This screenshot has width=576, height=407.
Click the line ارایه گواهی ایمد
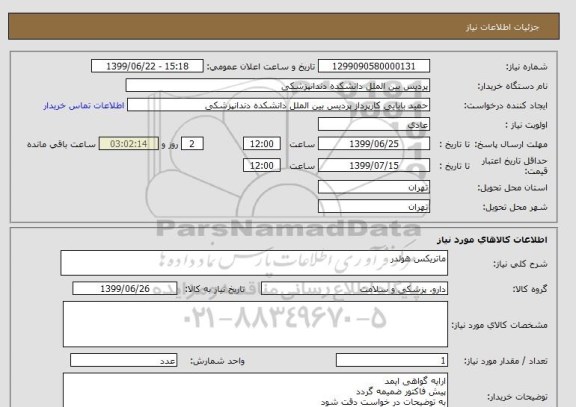(x=415, y=381)
